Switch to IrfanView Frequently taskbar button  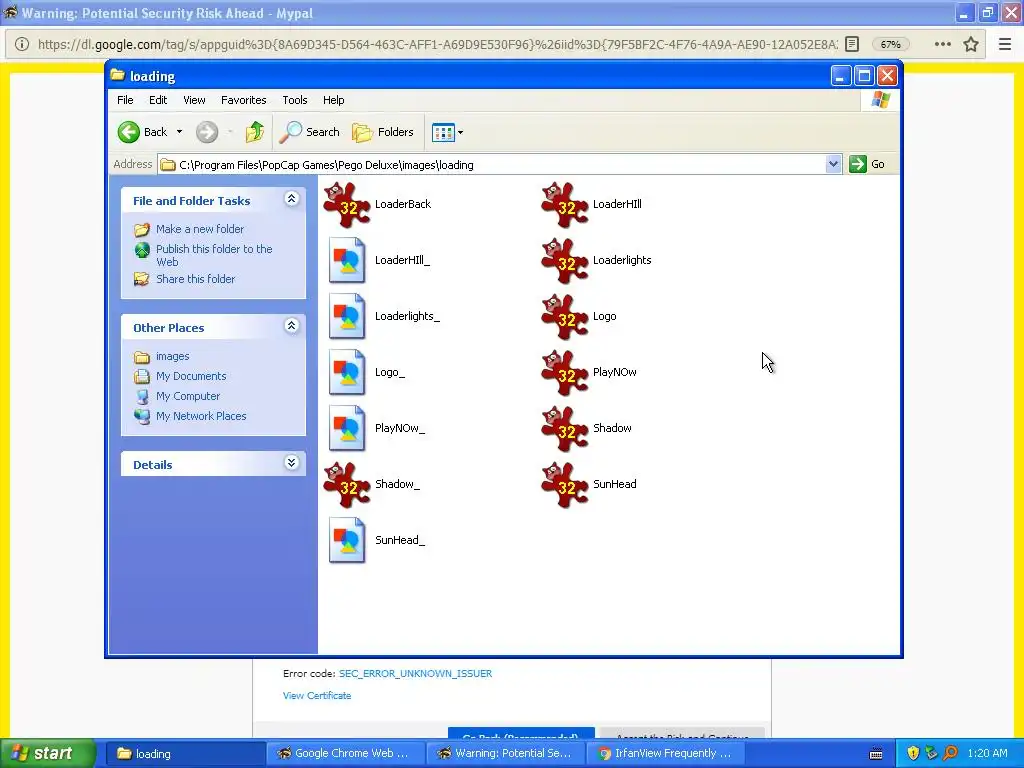pos(667,754)
